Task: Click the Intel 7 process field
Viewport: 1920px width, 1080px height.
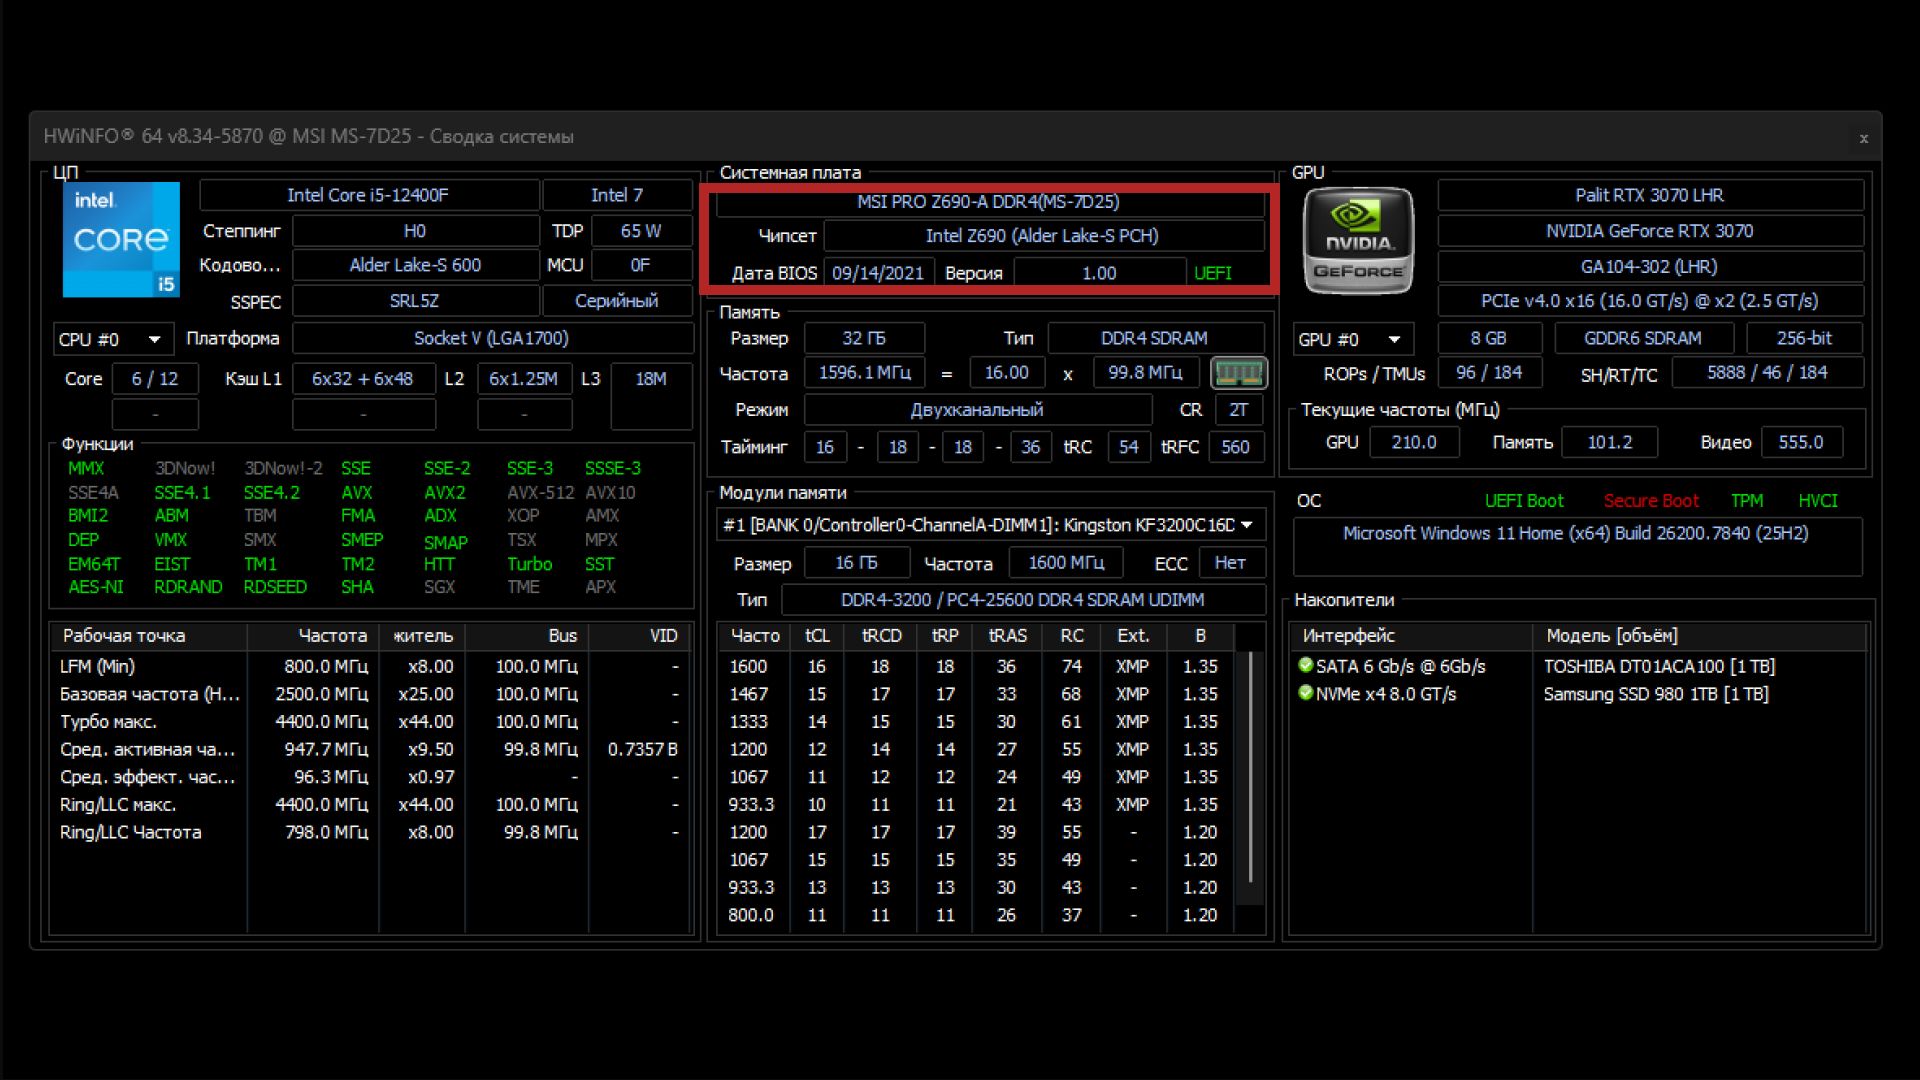Action: [x=616, y=195]
